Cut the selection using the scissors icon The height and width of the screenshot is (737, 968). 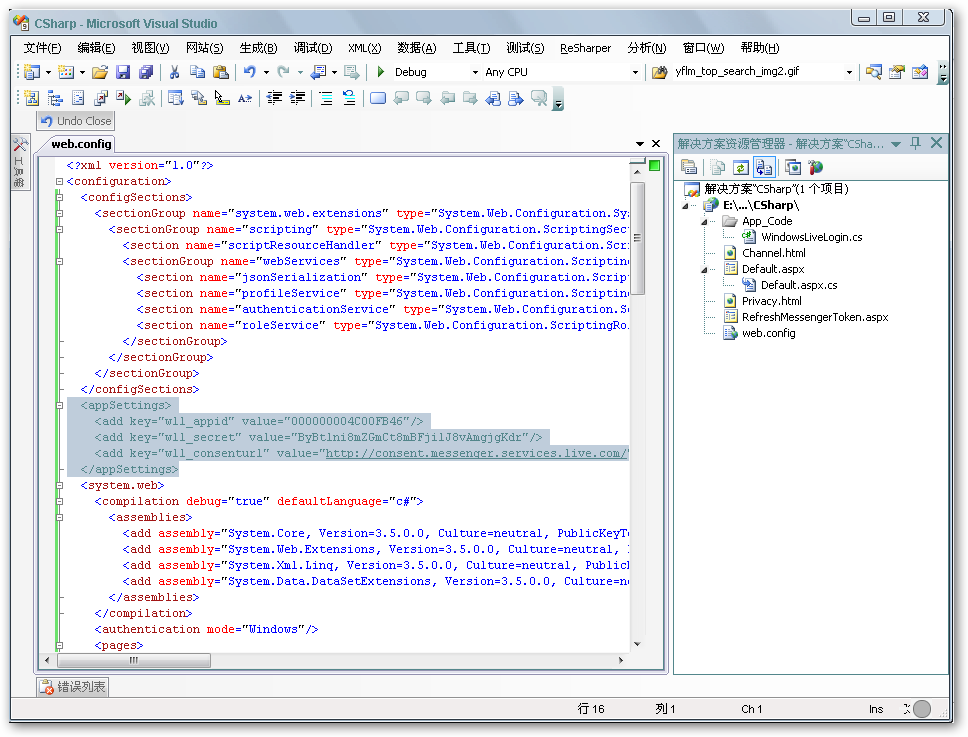click(174, 72)
